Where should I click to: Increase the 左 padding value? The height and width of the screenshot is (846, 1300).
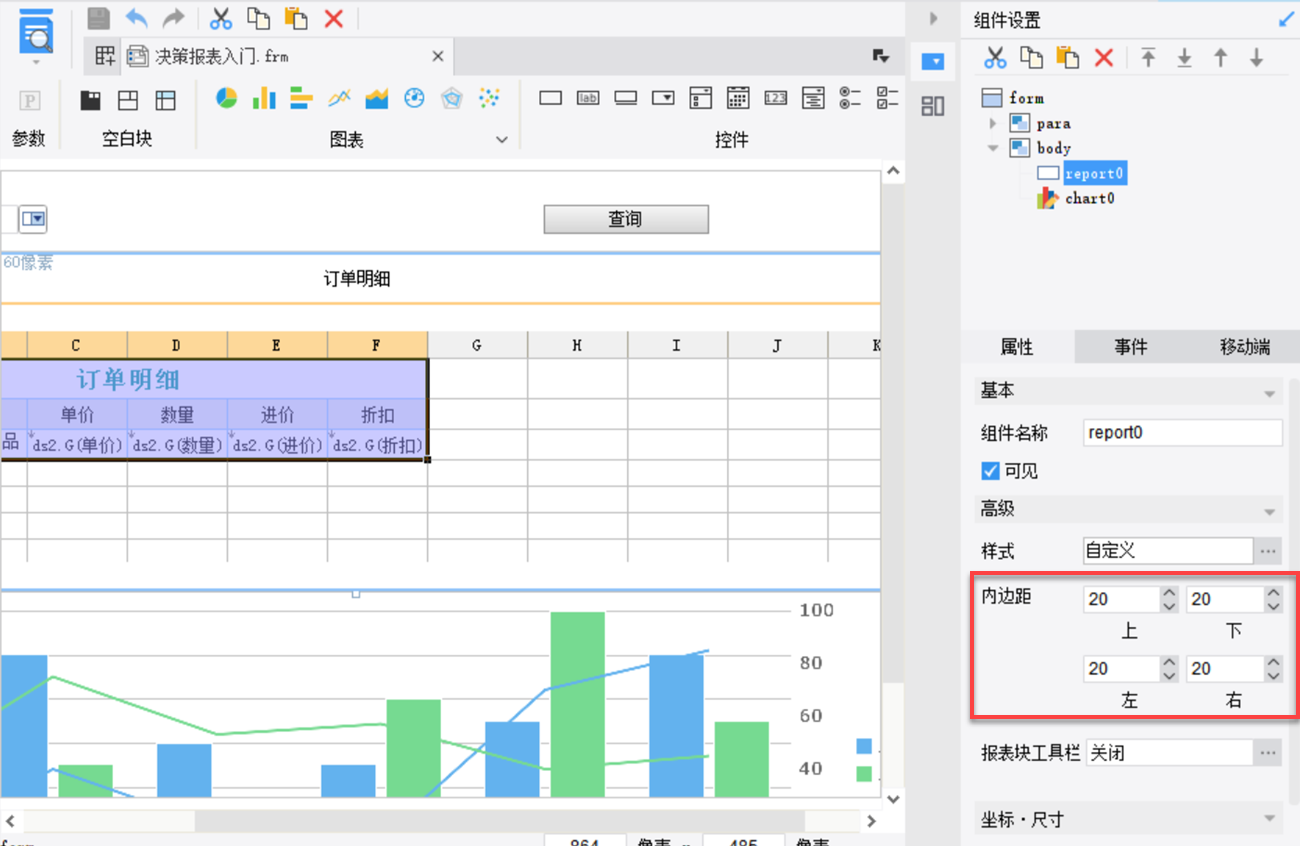click(1170, 662)
